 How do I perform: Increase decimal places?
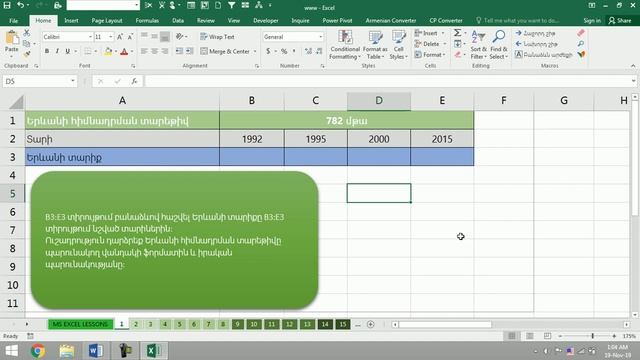click(309, 51)
